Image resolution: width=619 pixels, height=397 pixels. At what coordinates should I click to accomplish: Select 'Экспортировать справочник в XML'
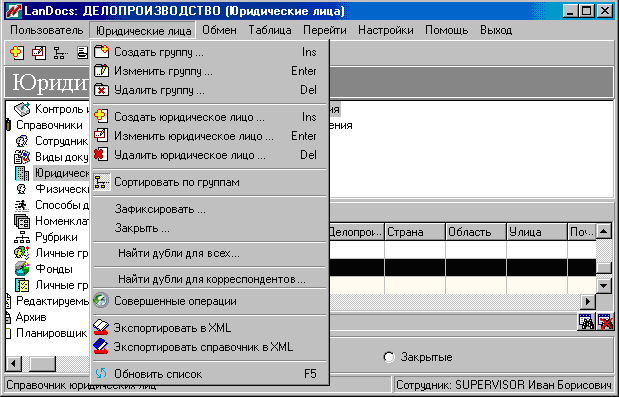[210, 347]
